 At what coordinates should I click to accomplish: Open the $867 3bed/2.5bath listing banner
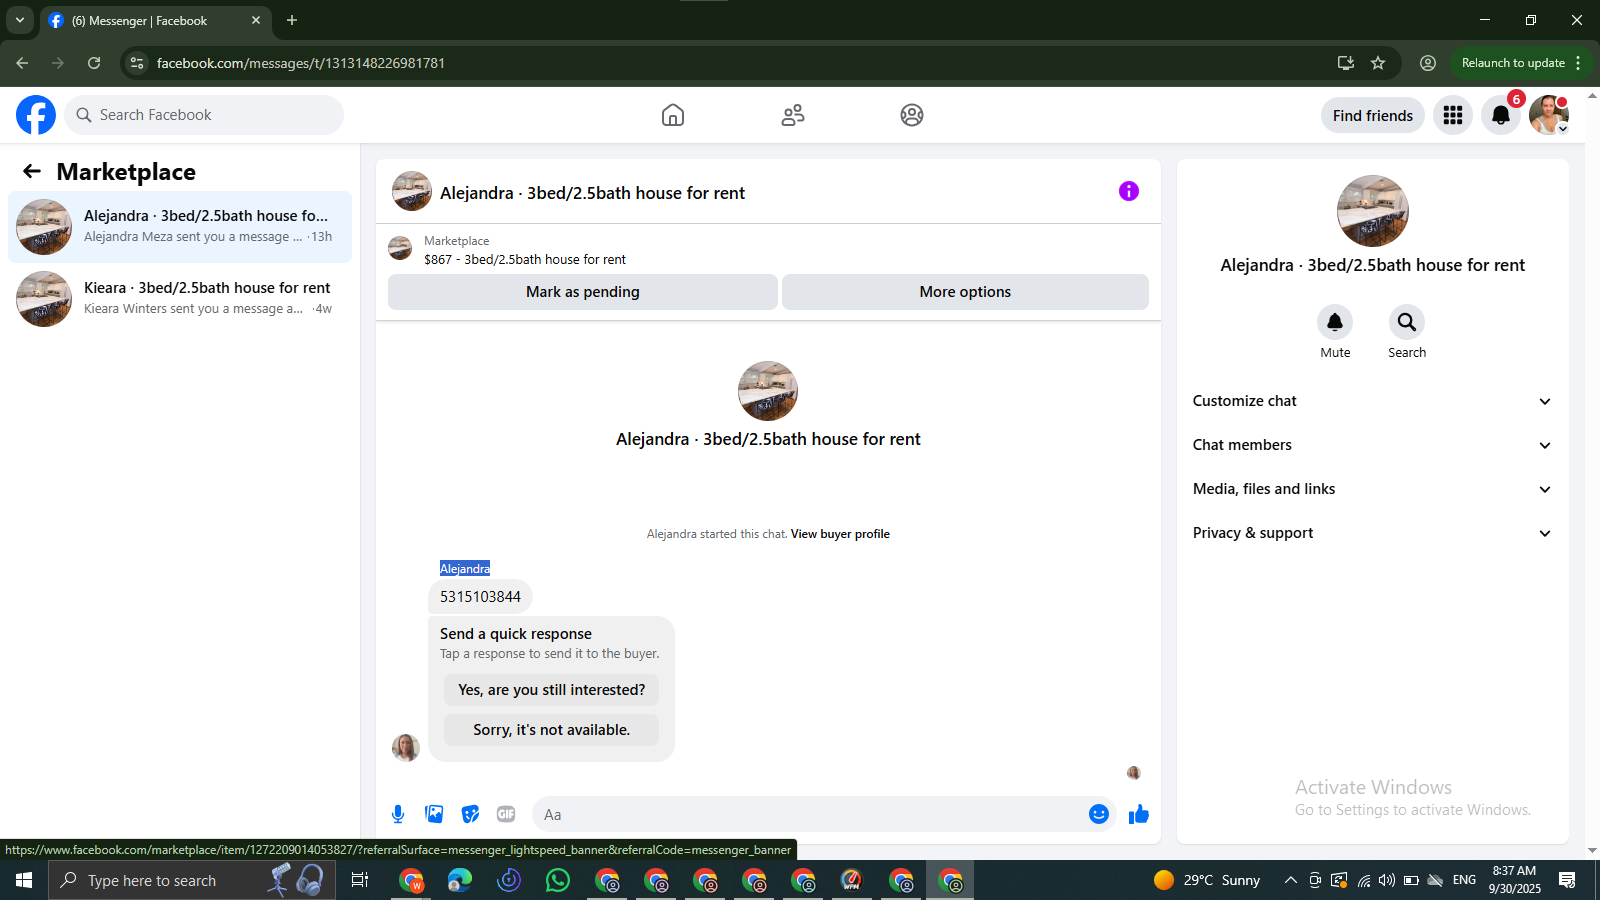tap(768, 250)
